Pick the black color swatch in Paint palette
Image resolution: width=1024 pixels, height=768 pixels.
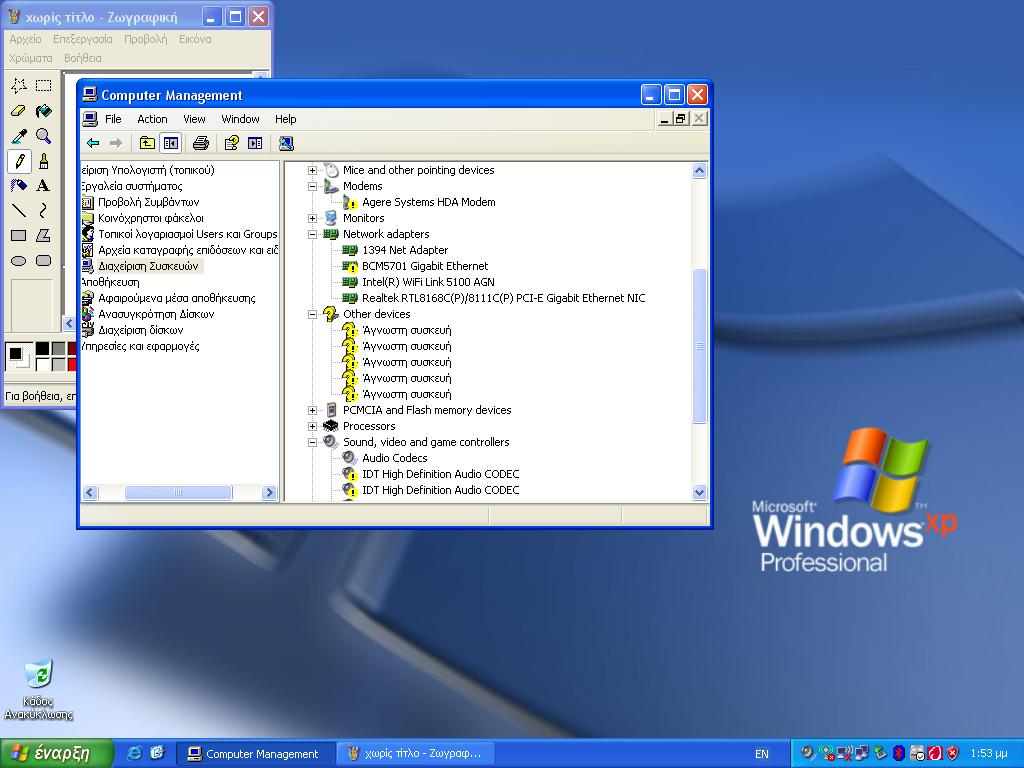pyautogui.click(x=42, y=348)
